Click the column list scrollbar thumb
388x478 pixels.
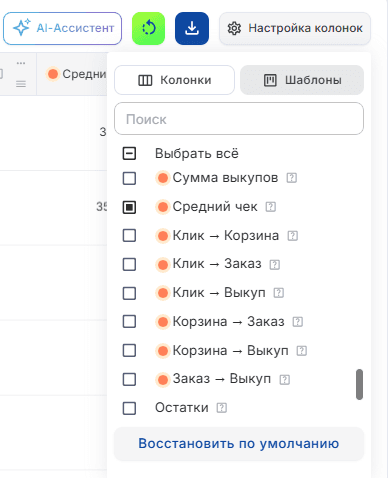point(359,384)
